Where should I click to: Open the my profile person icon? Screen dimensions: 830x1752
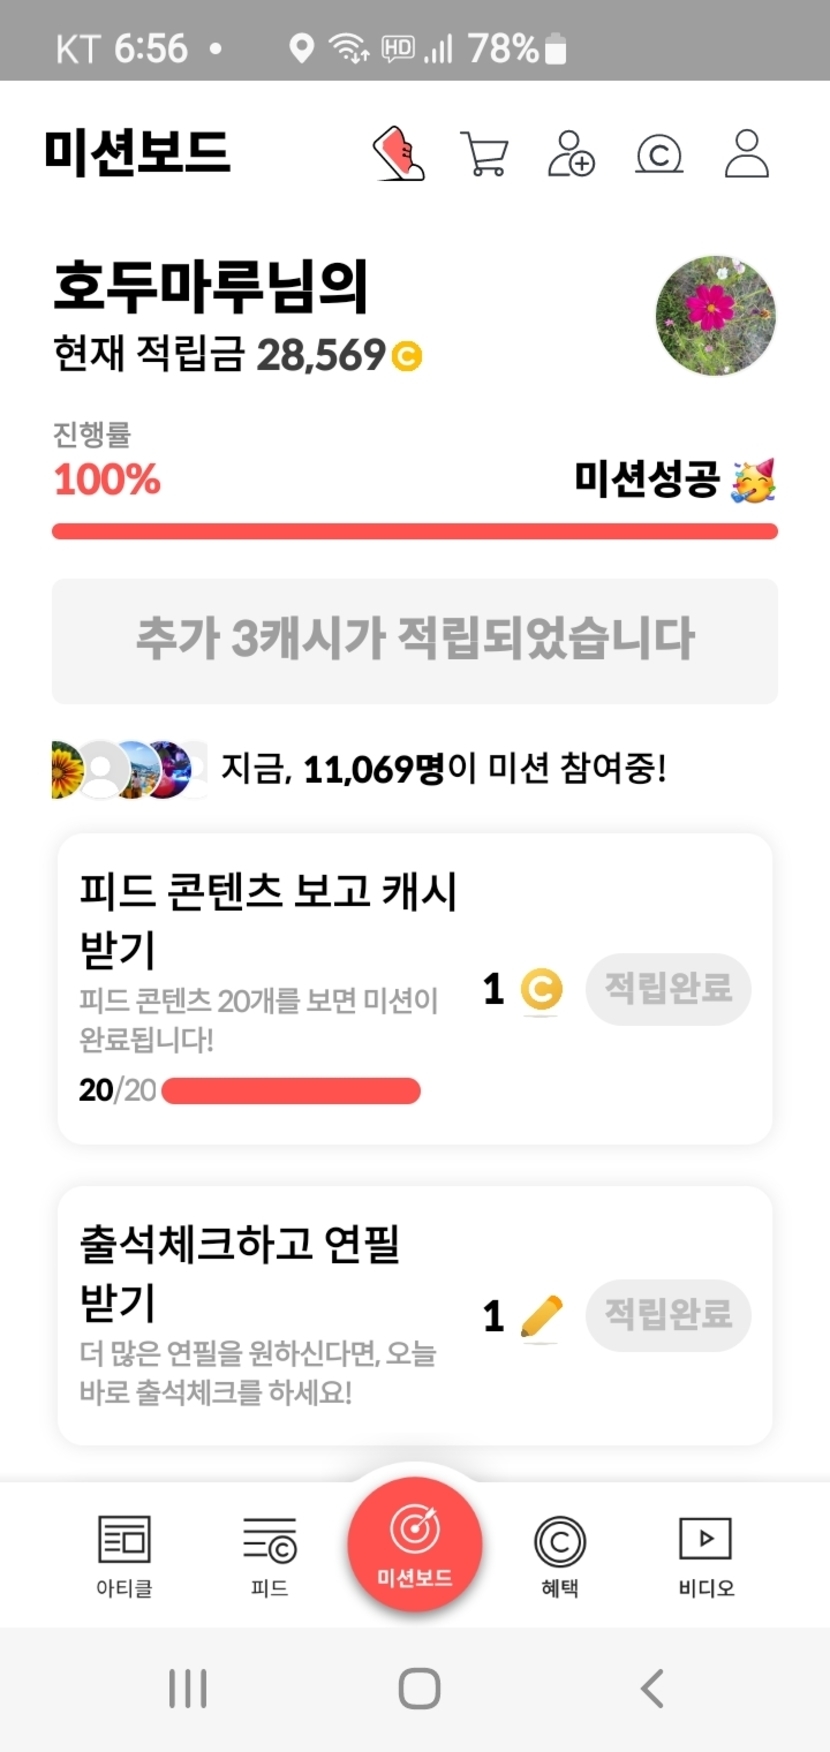click(x=746, y=154)
